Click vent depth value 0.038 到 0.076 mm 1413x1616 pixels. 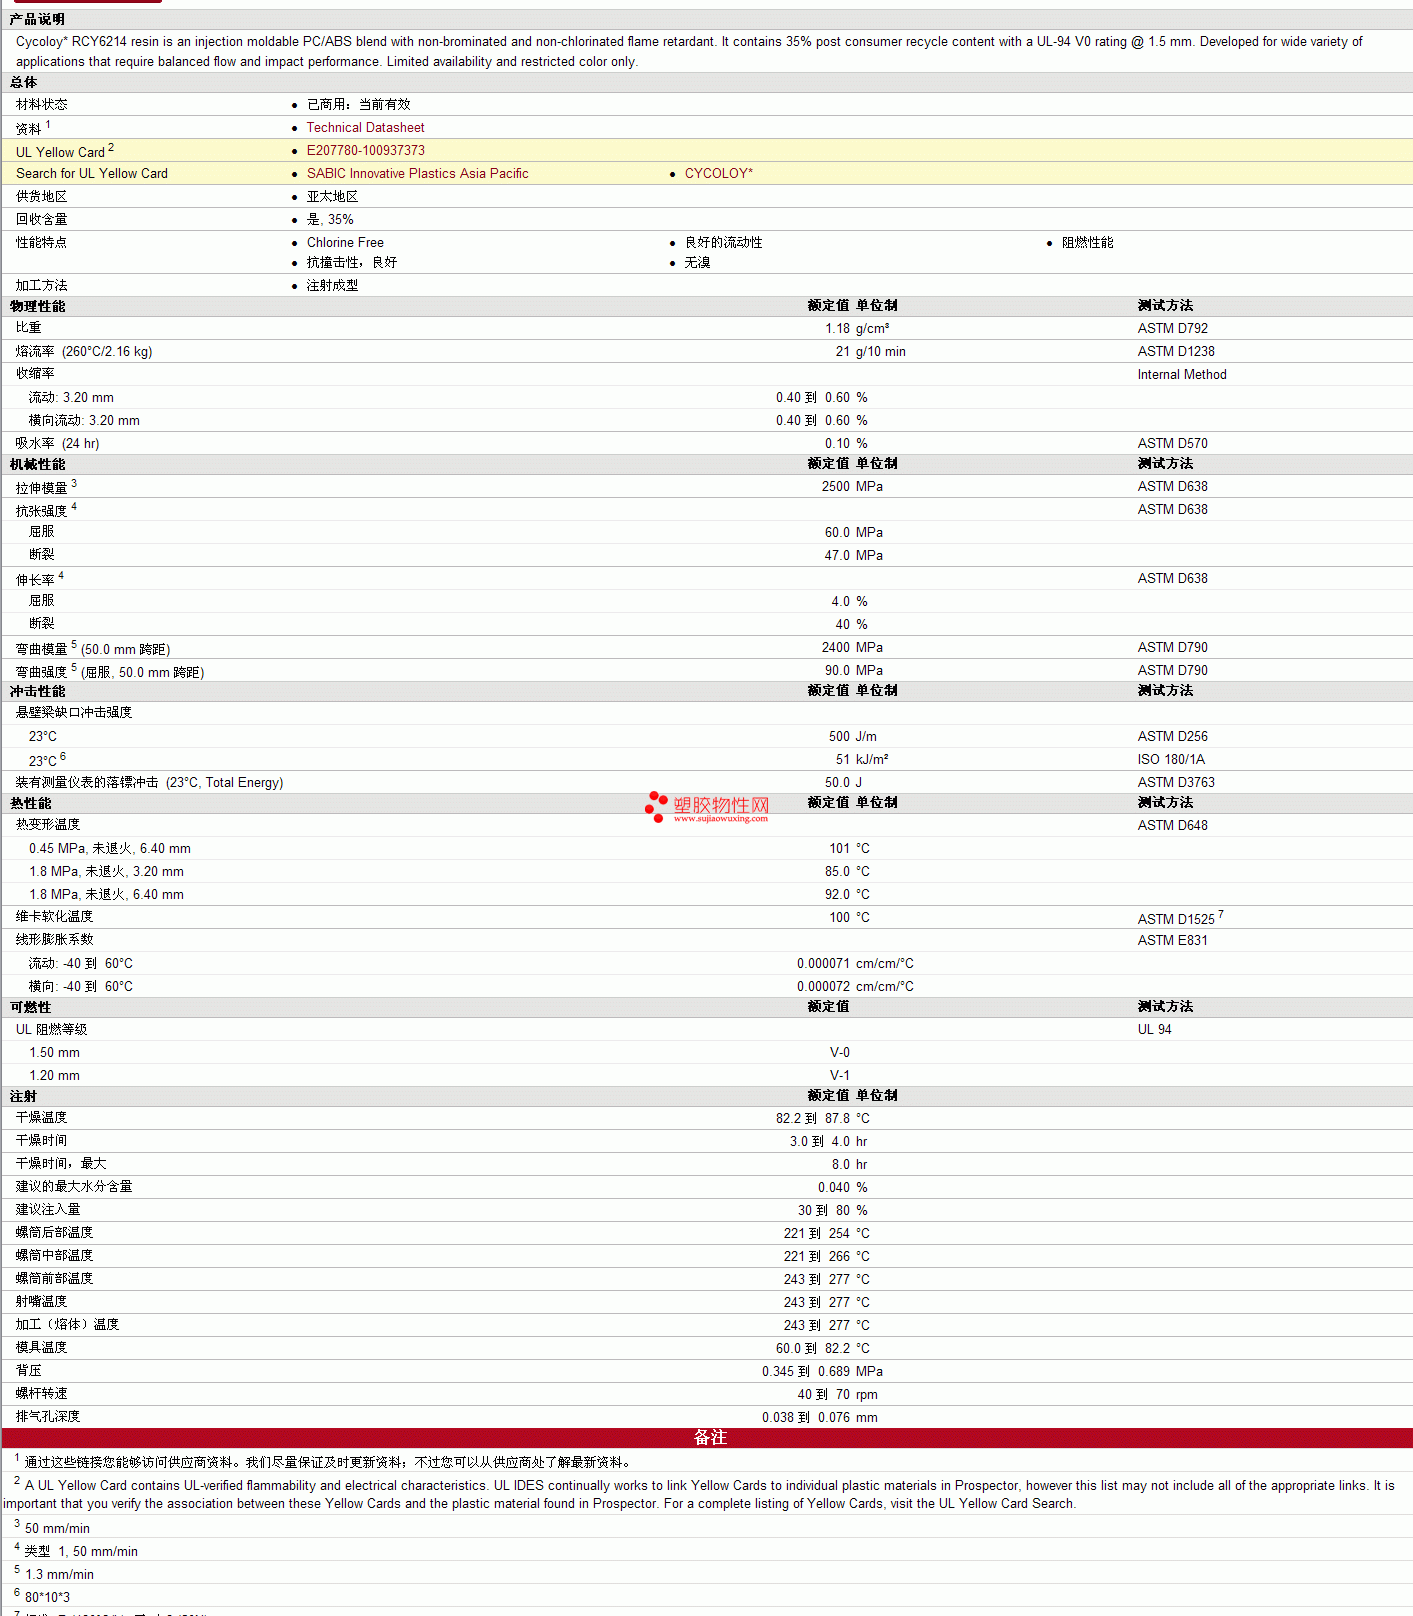point(820,1418)
